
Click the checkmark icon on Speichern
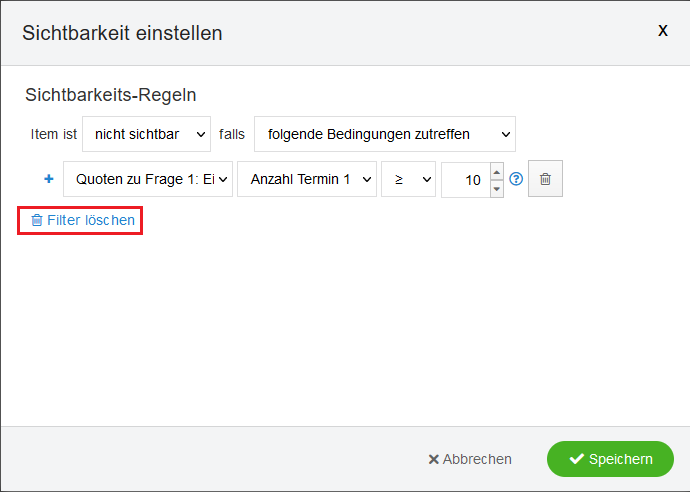click(576, 459)
